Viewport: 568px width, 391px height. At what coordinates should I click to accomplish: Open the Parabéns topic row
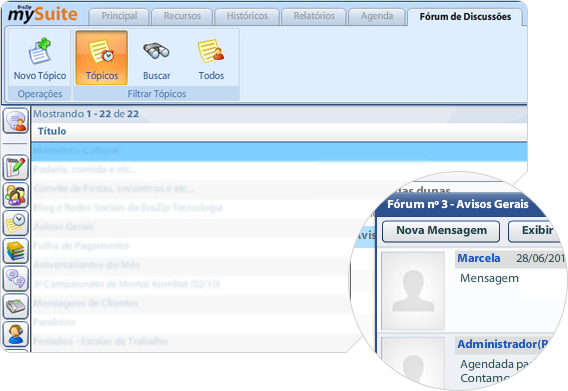pos(54,322)
